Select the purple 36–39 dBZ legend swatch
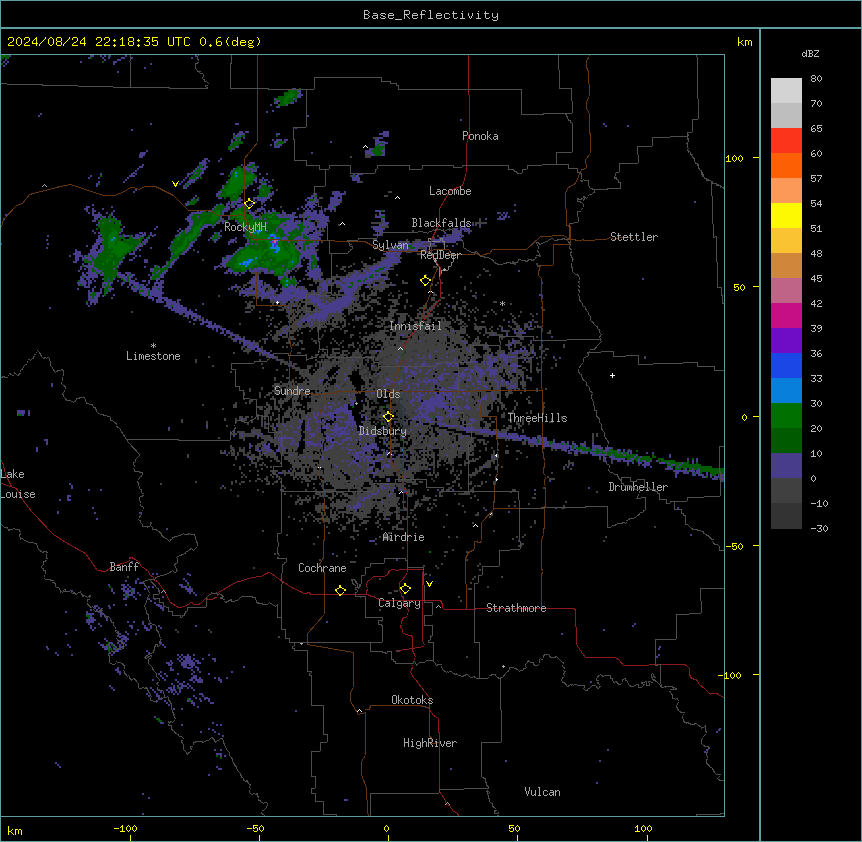The height and width of the screenshot is (842, 862). coord(786,341)
